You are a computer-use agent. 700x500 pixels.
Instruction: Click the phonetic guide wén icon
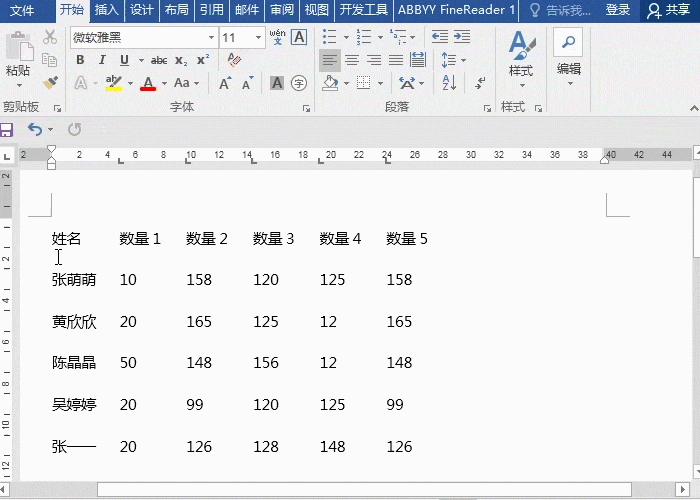(277, 37)
